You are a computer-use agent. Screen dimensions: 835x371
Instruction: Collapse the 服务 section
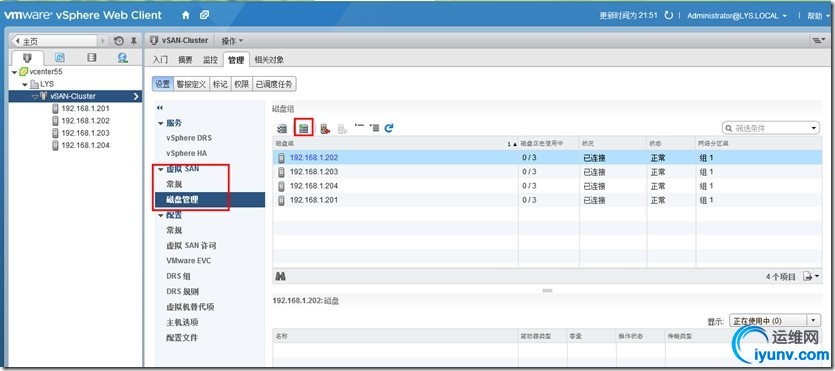[161, 123]
